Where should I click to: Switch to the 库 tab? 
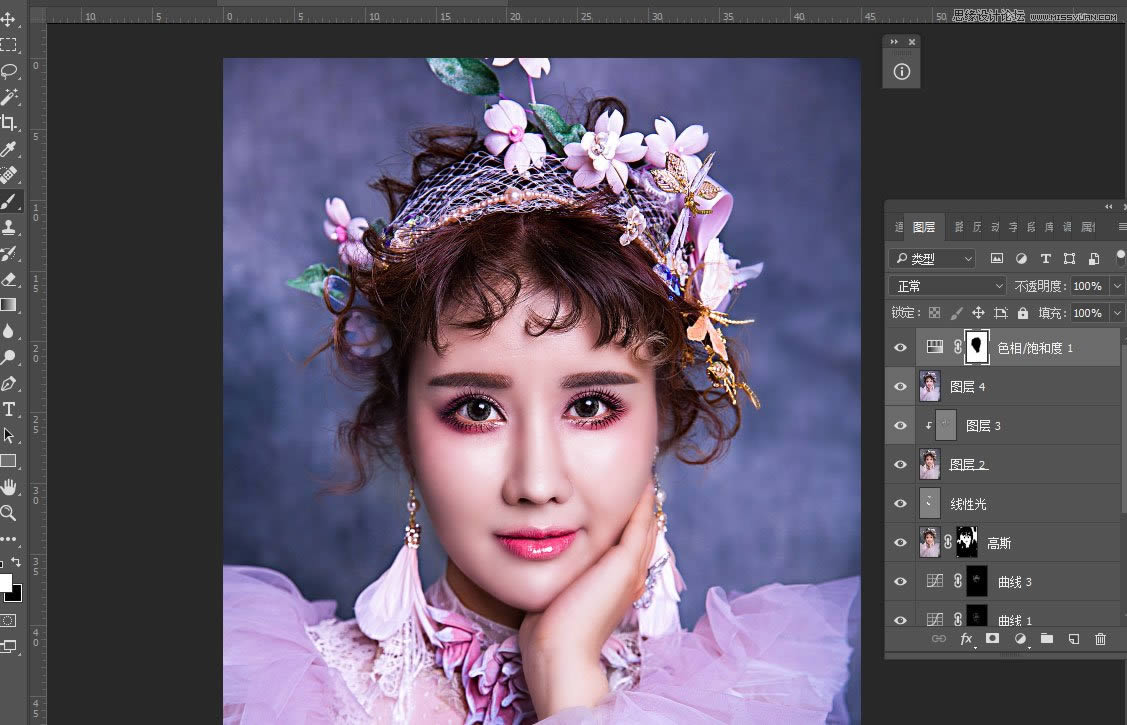1049,227
